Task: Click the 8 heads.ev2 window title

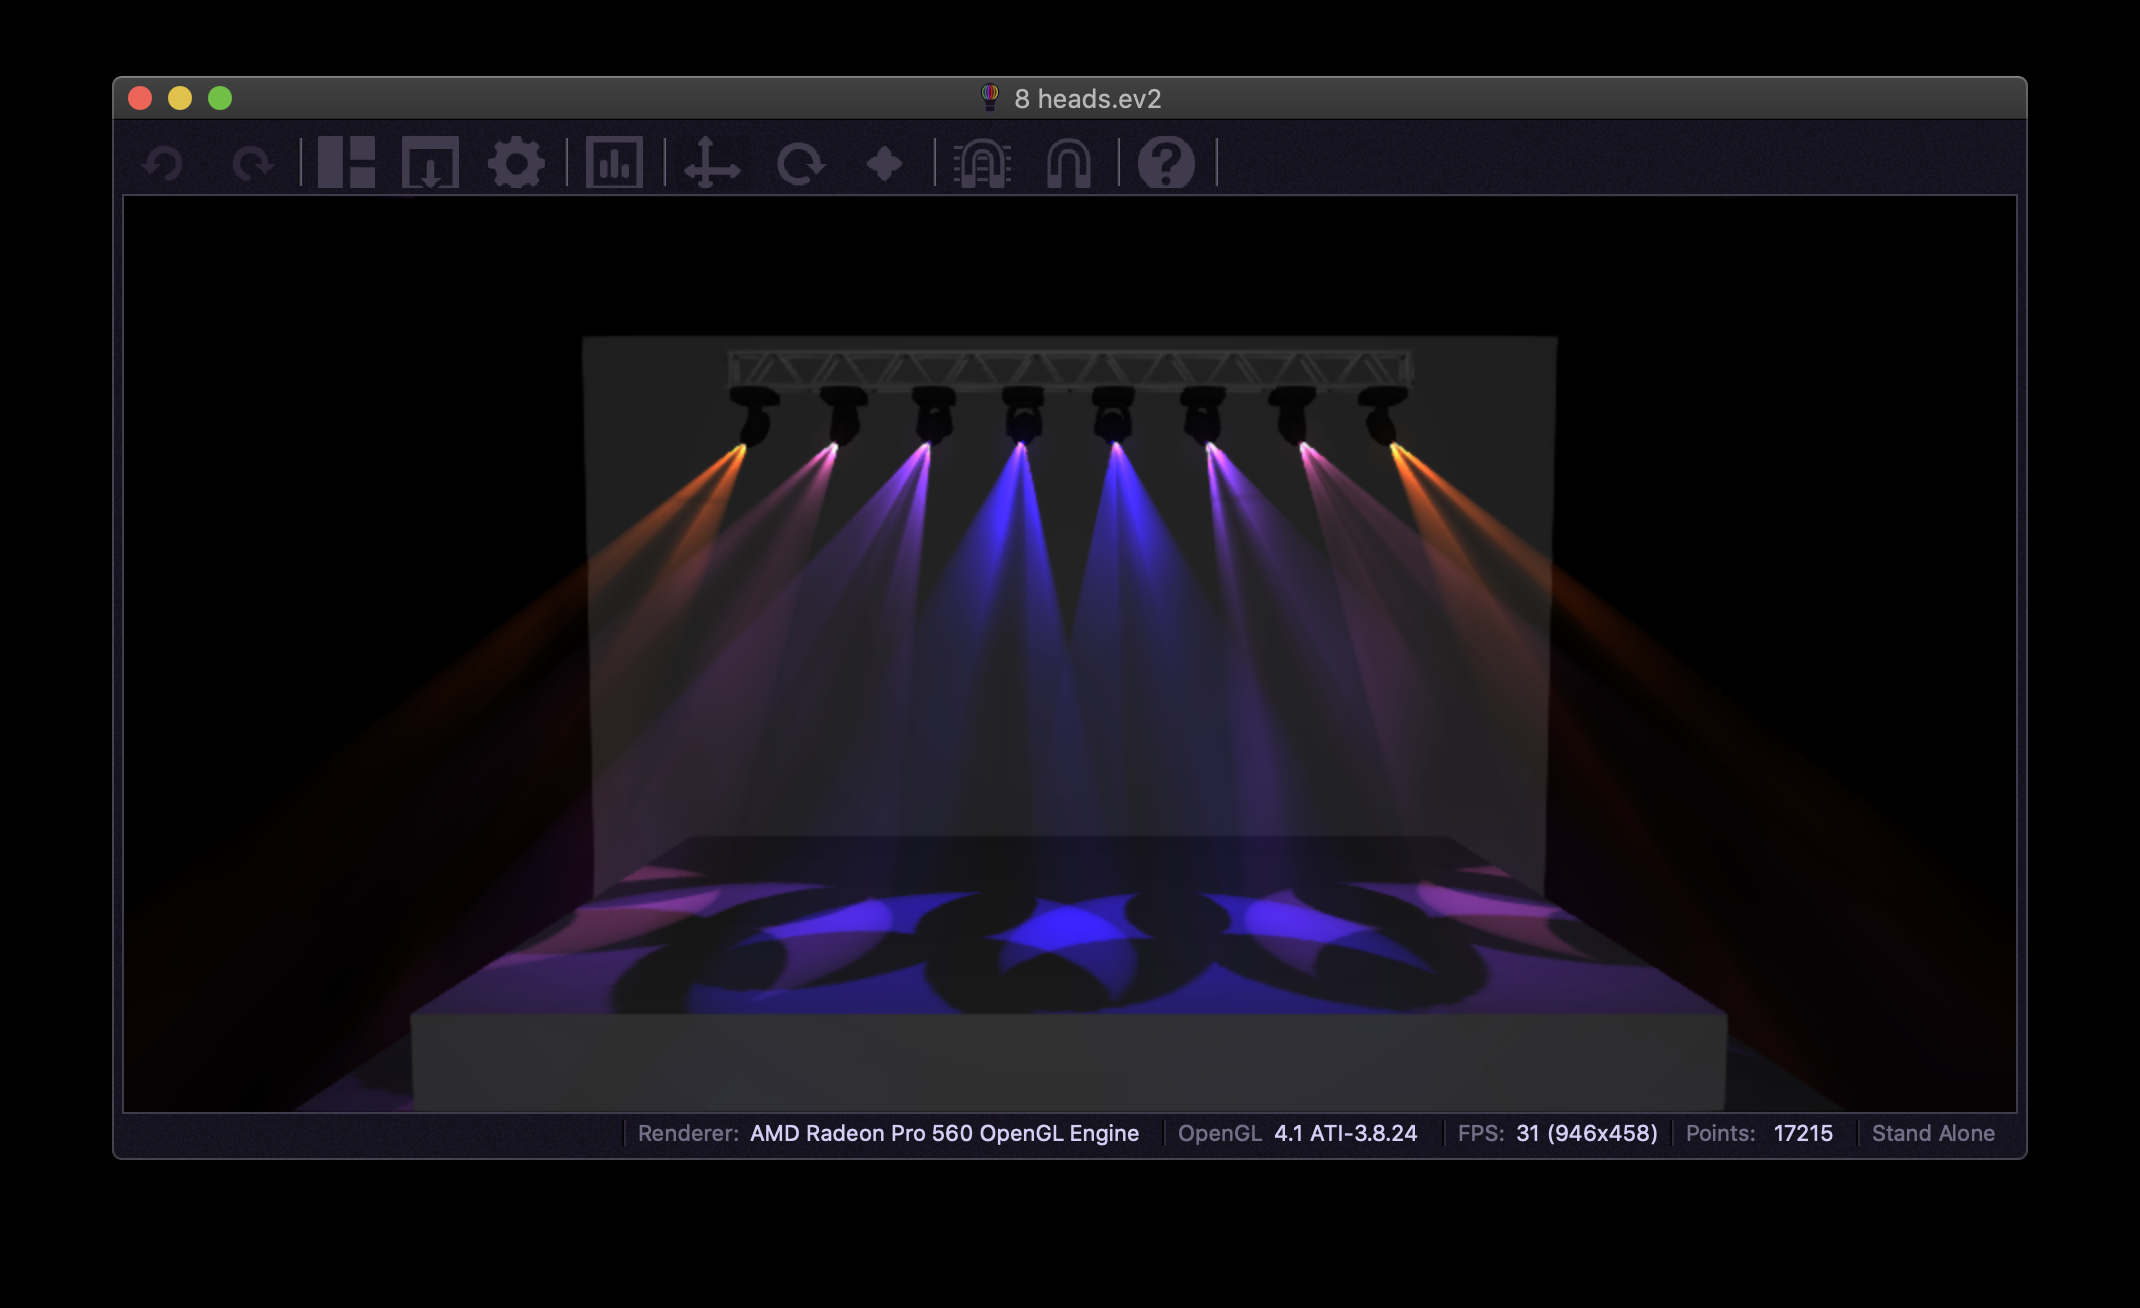Action: click(1087, 99)
